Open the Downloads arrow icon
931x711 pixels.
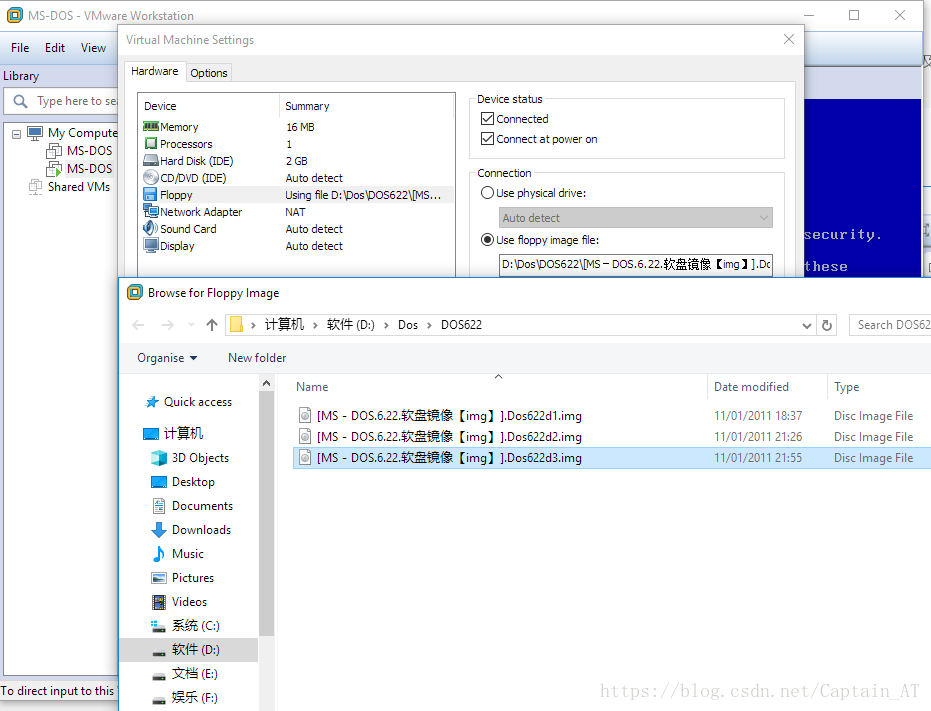(x=159, y=529)
